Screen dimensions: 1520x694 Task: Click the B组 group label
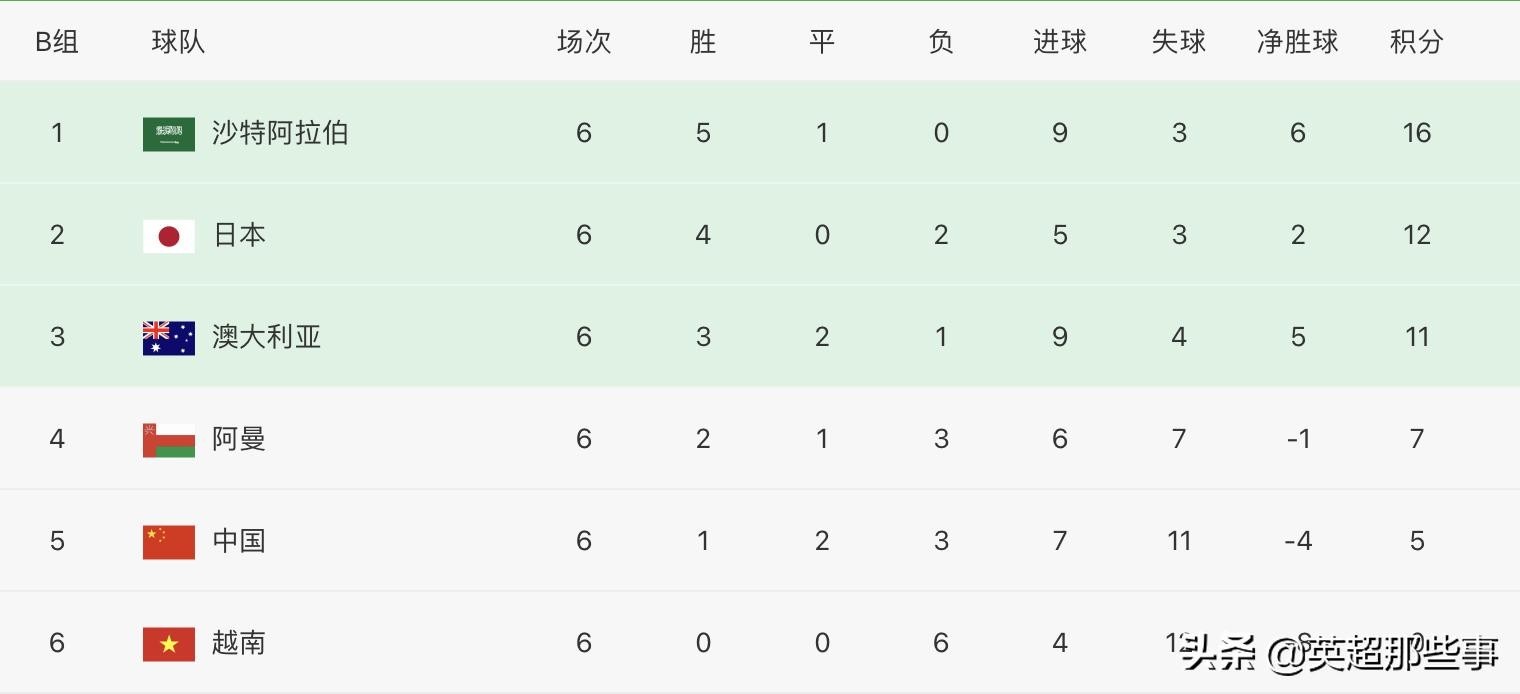57,42
